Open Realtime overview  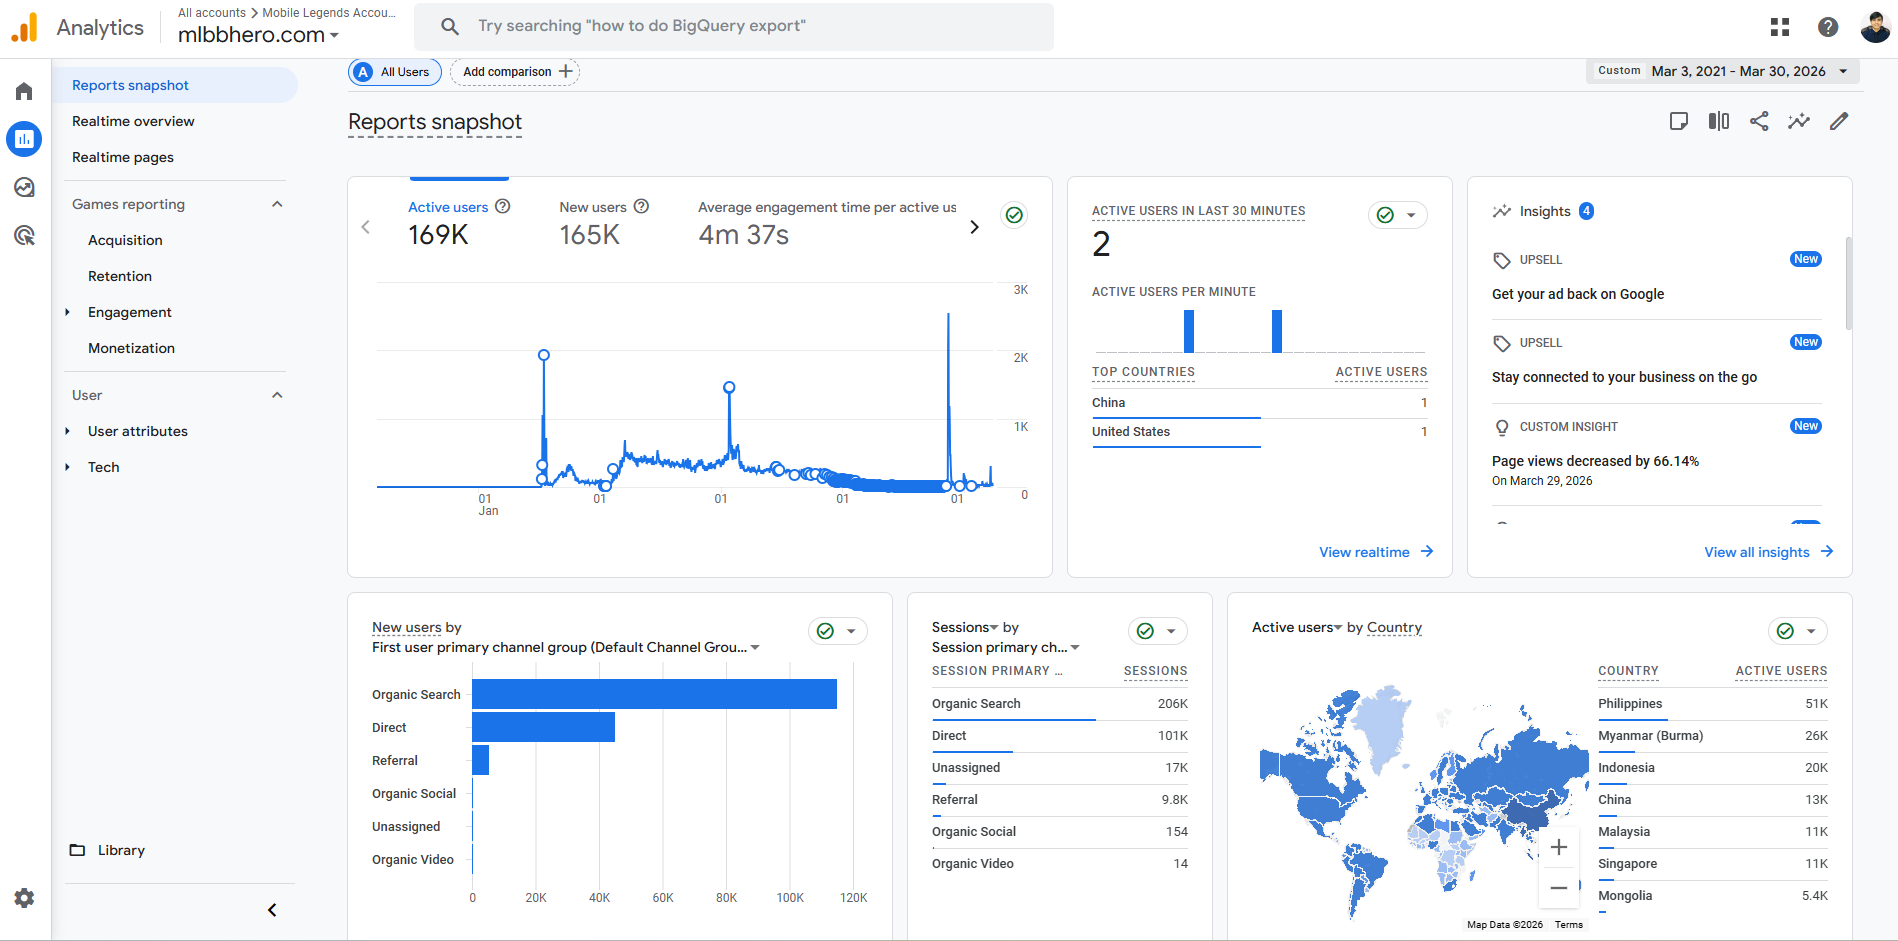point(133,121)
